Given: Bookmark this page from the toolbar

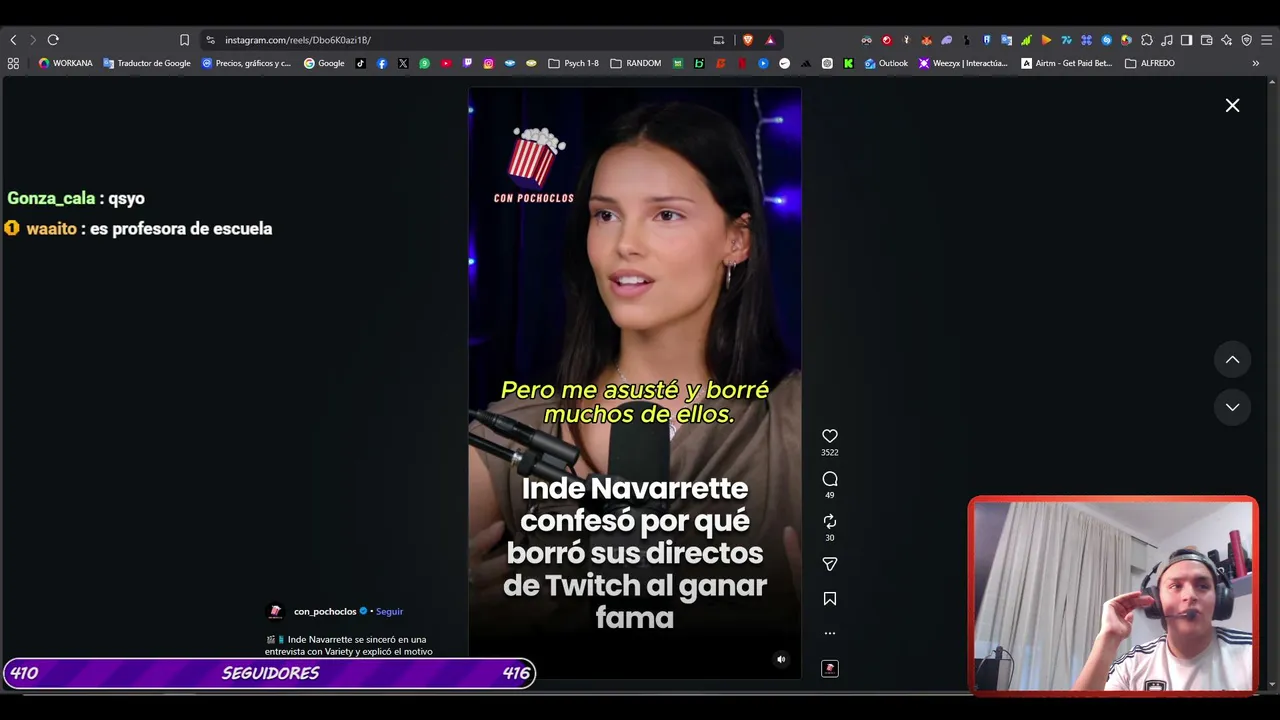Looking at the screenshot, I should pos(184,40).
